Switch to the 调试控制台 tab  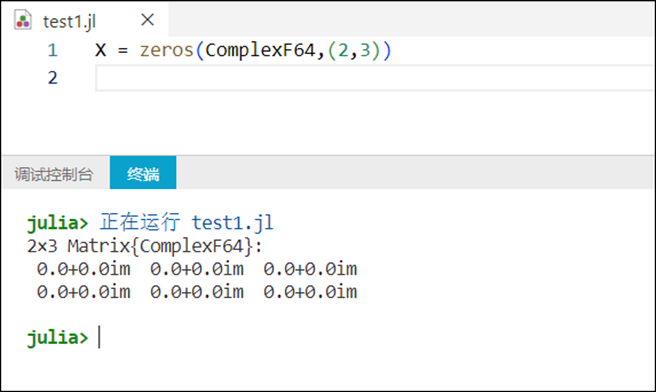click(x=54, y=174)
